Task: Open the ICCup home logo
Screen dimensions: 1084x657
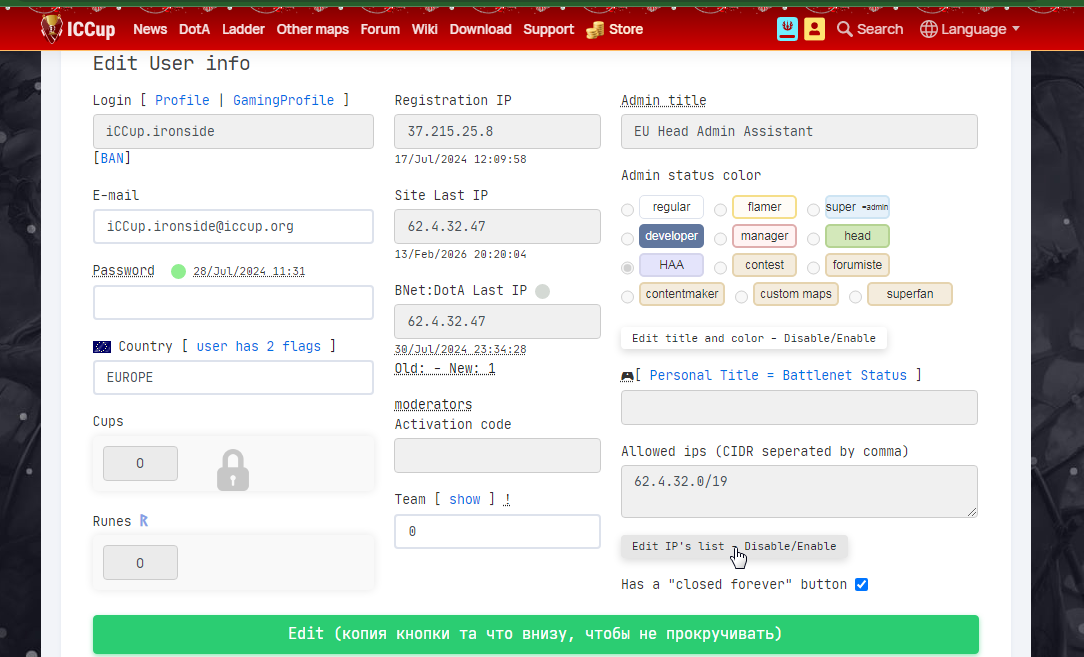Action: click(x=78, y=29)
